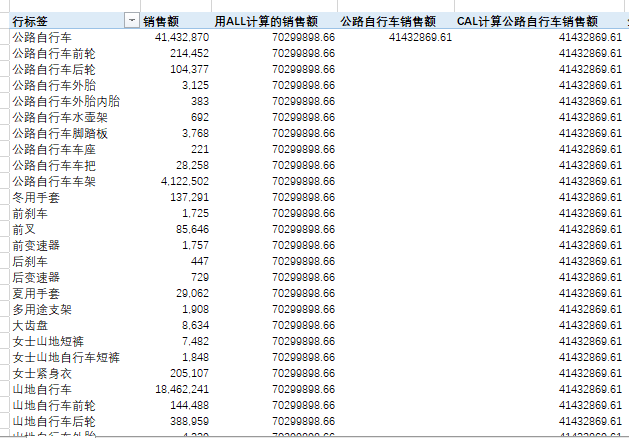This screenshot has height=438, width=629.
Task: Select the sales value 3,125
Action: point(195,85)
